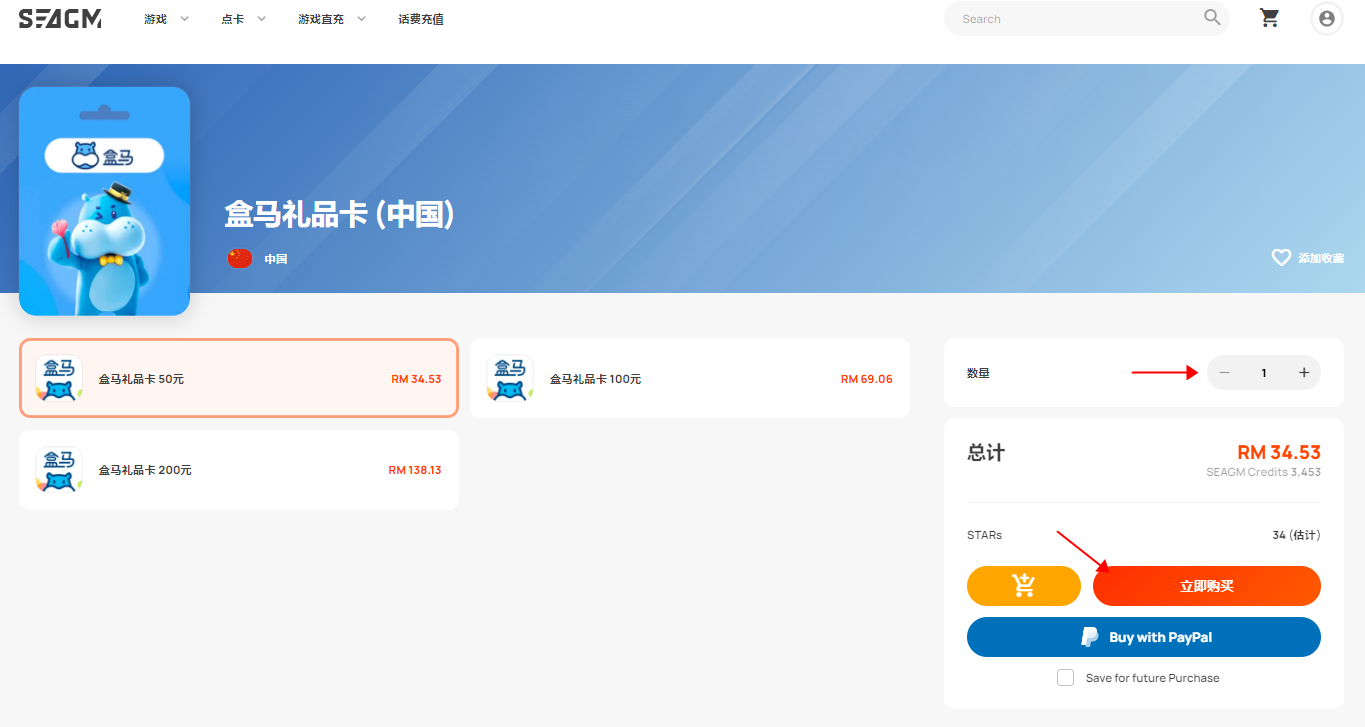
Task: Decrease quantity with the minus button
Action: click(1225, 373)
